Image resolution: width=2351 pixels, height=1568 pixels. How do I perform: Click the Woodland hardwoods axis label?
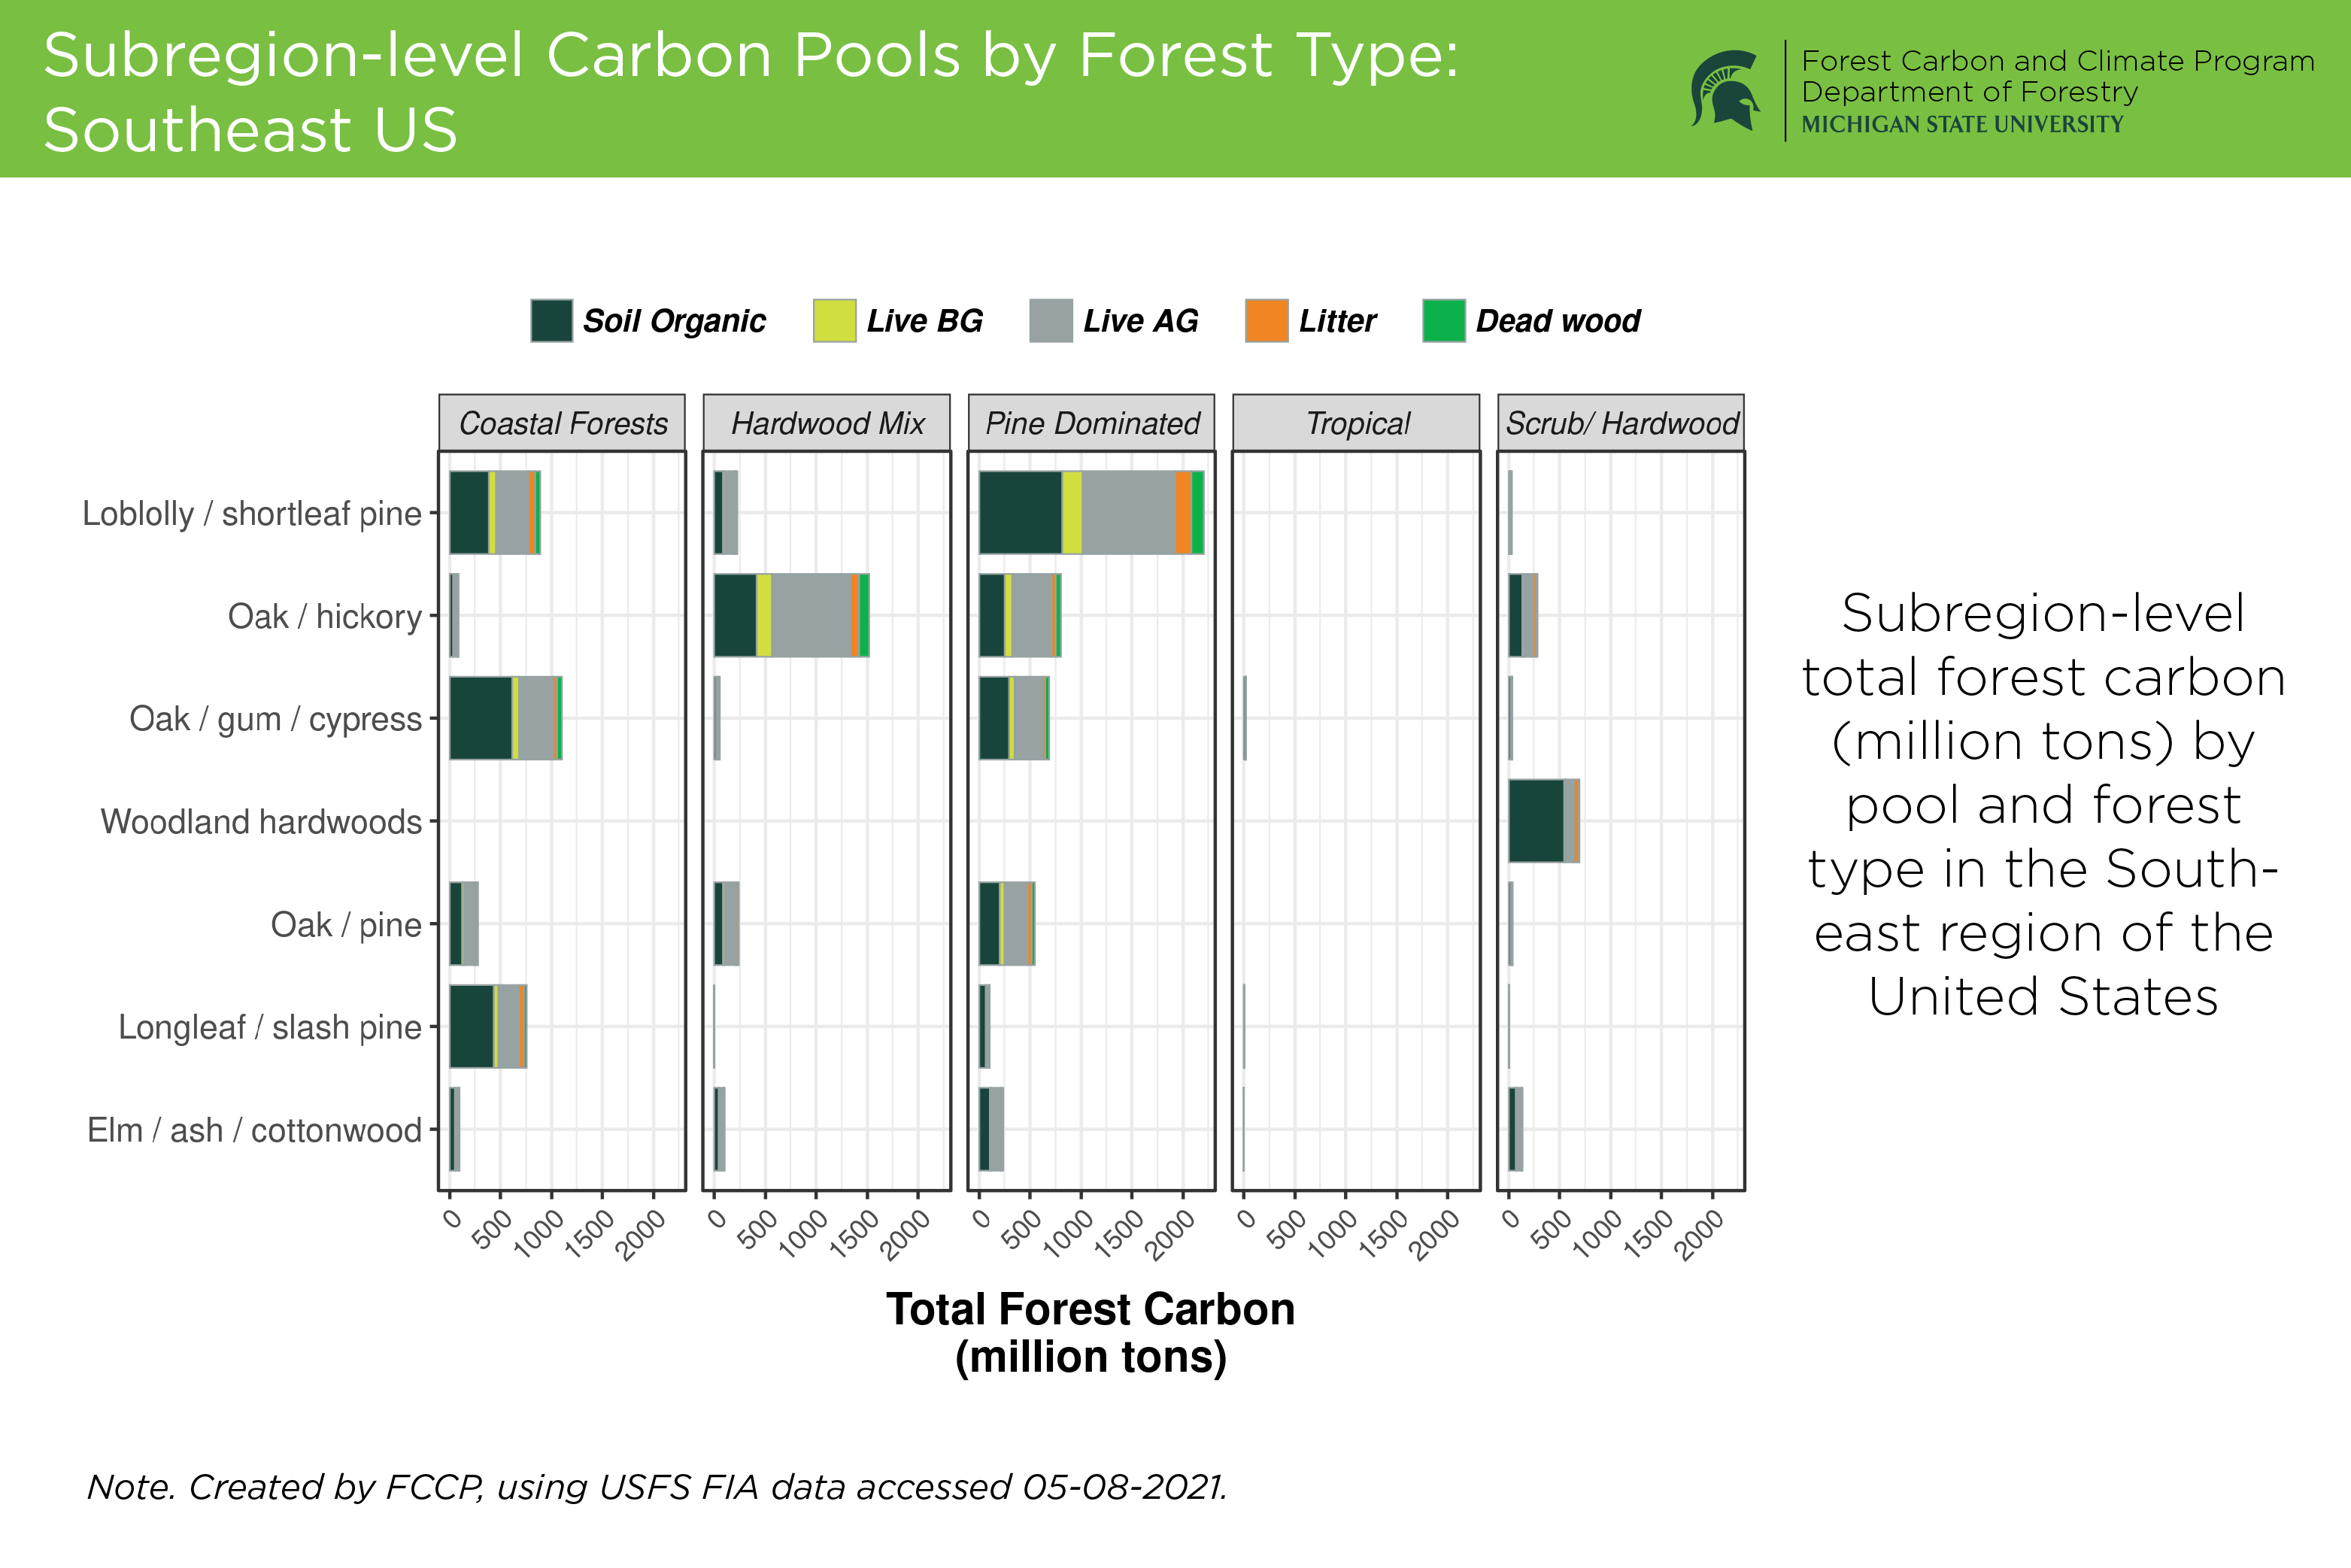(262, 821)
